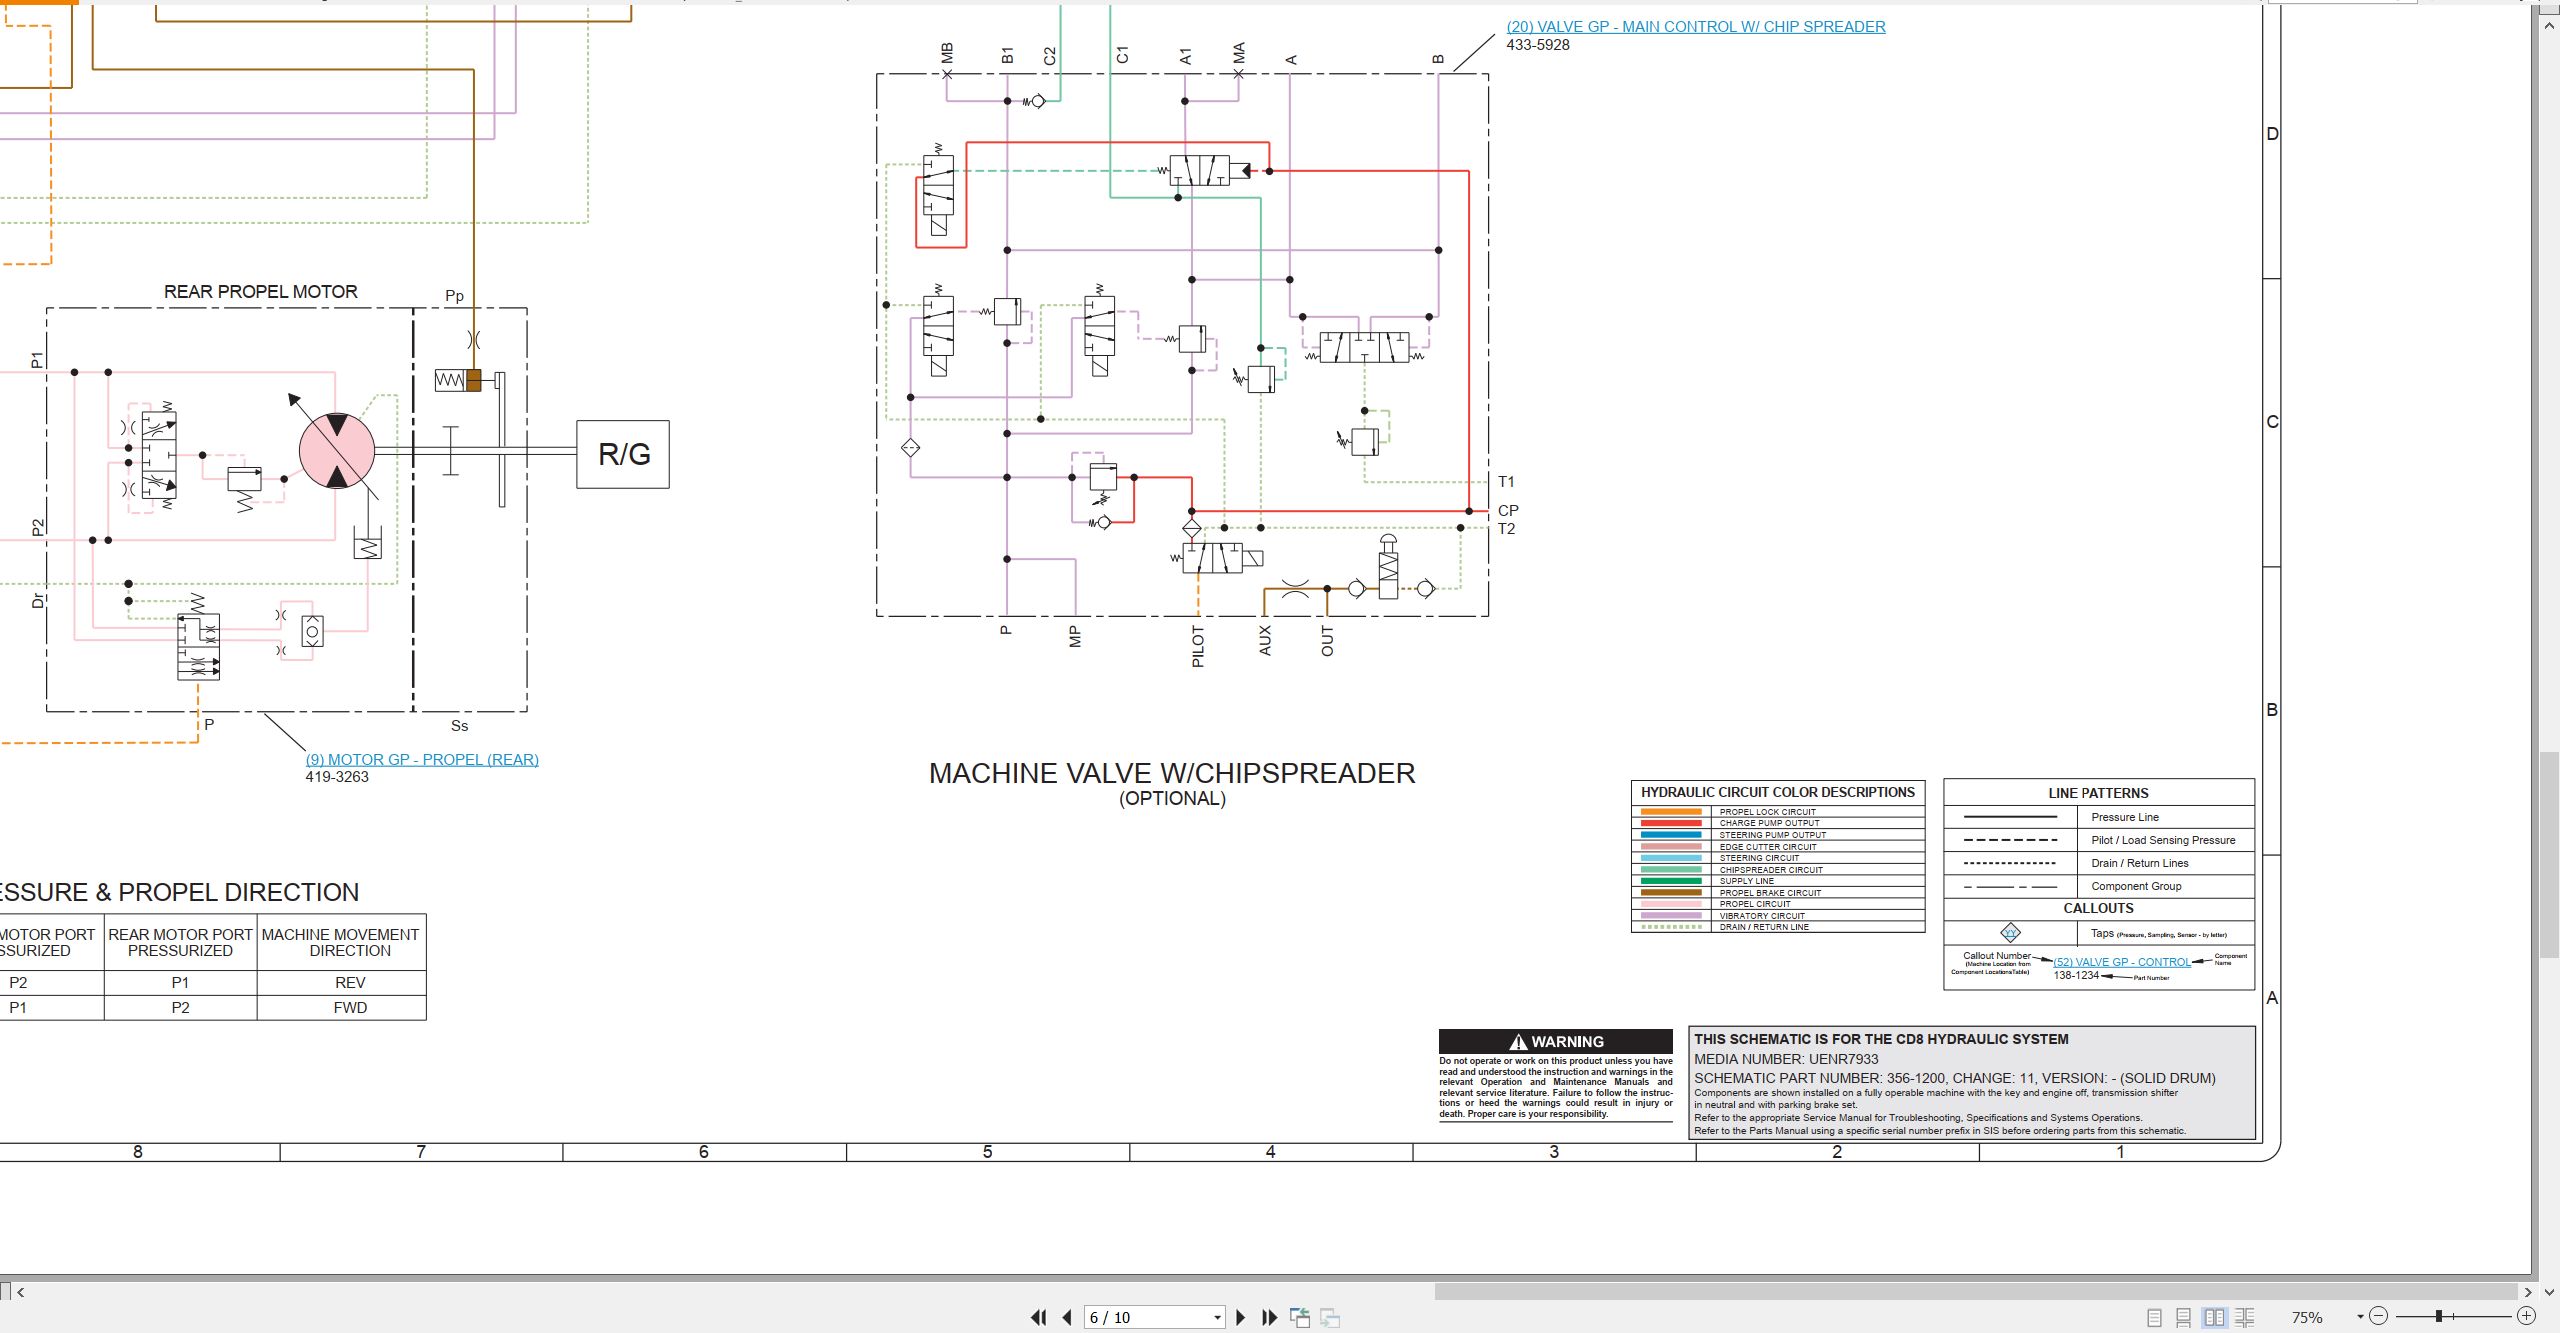Screen dimensions: 2560x1333
Task: Open the (52) Valve GP - Control link
Action: pyautogui.click(x=2122, y=962)
